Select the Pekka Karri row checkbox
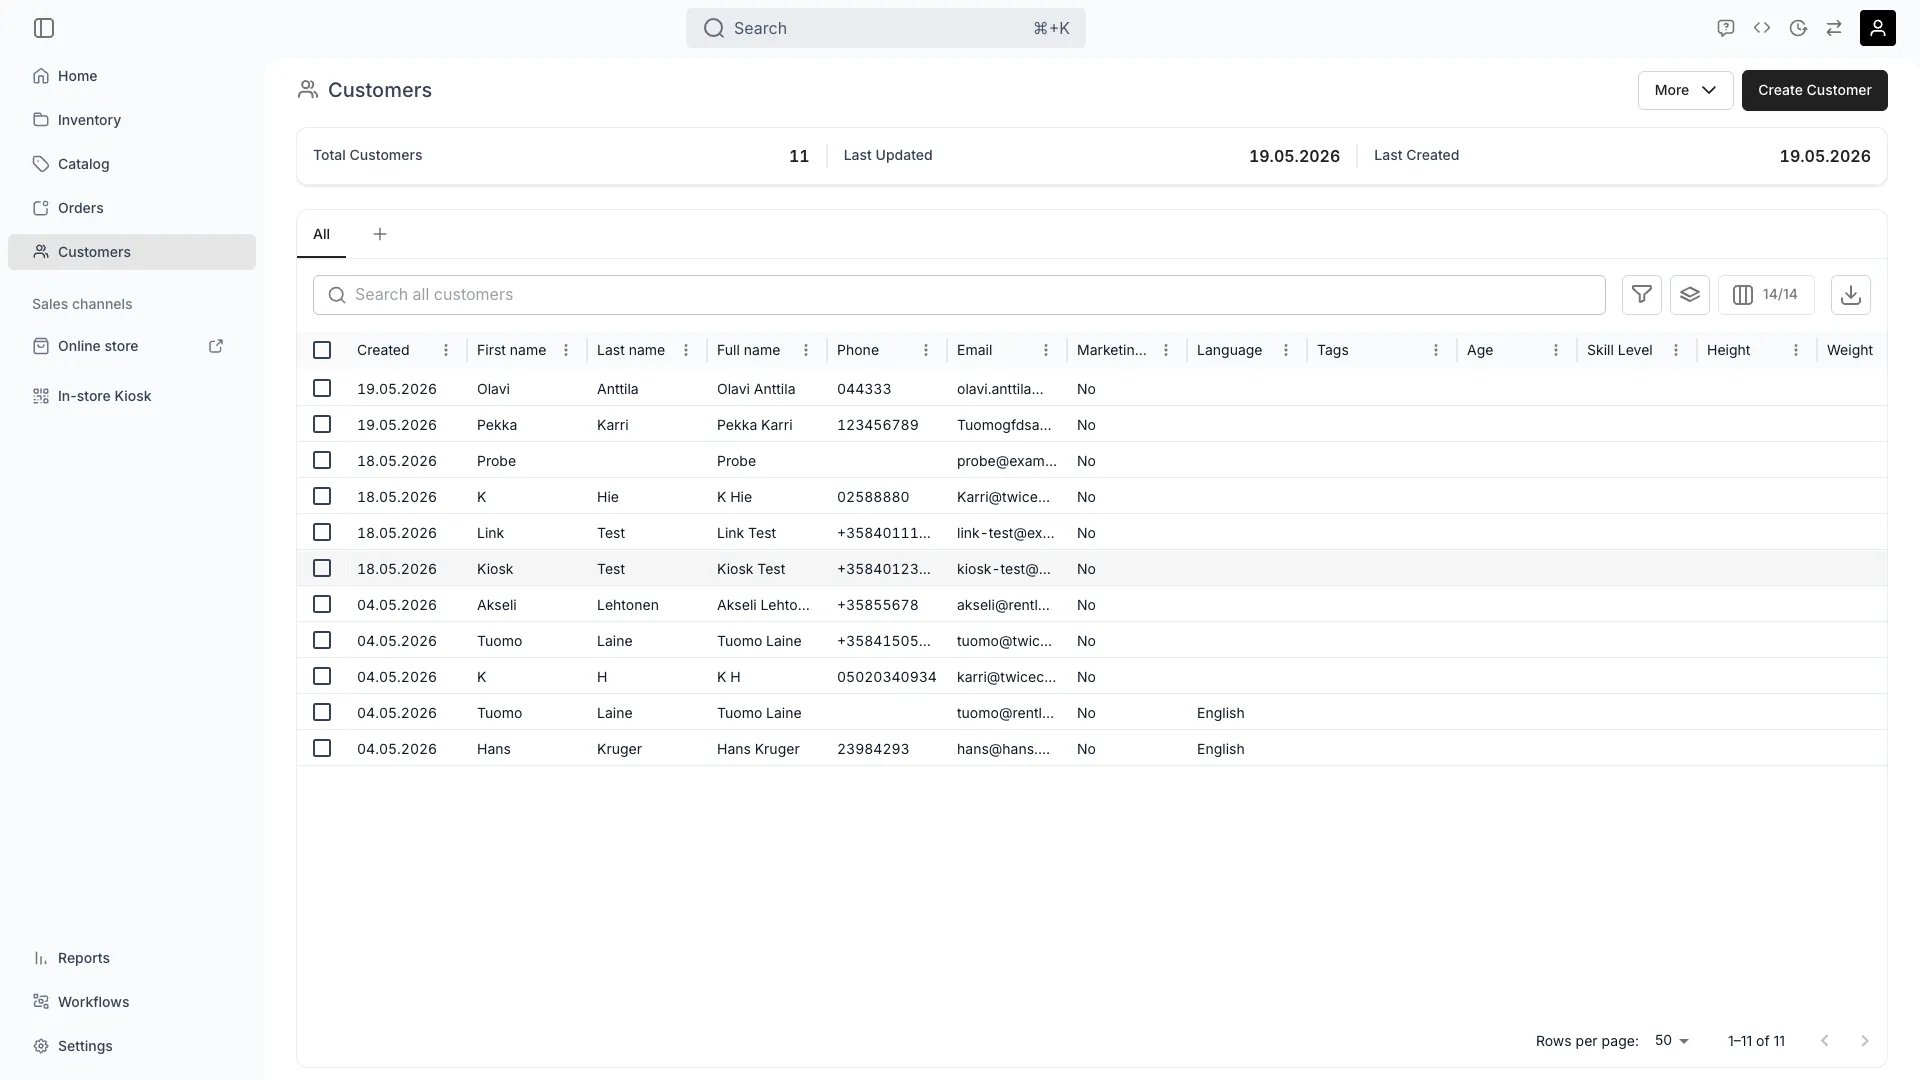1920x1080 pixels. [x=322, y=424]
